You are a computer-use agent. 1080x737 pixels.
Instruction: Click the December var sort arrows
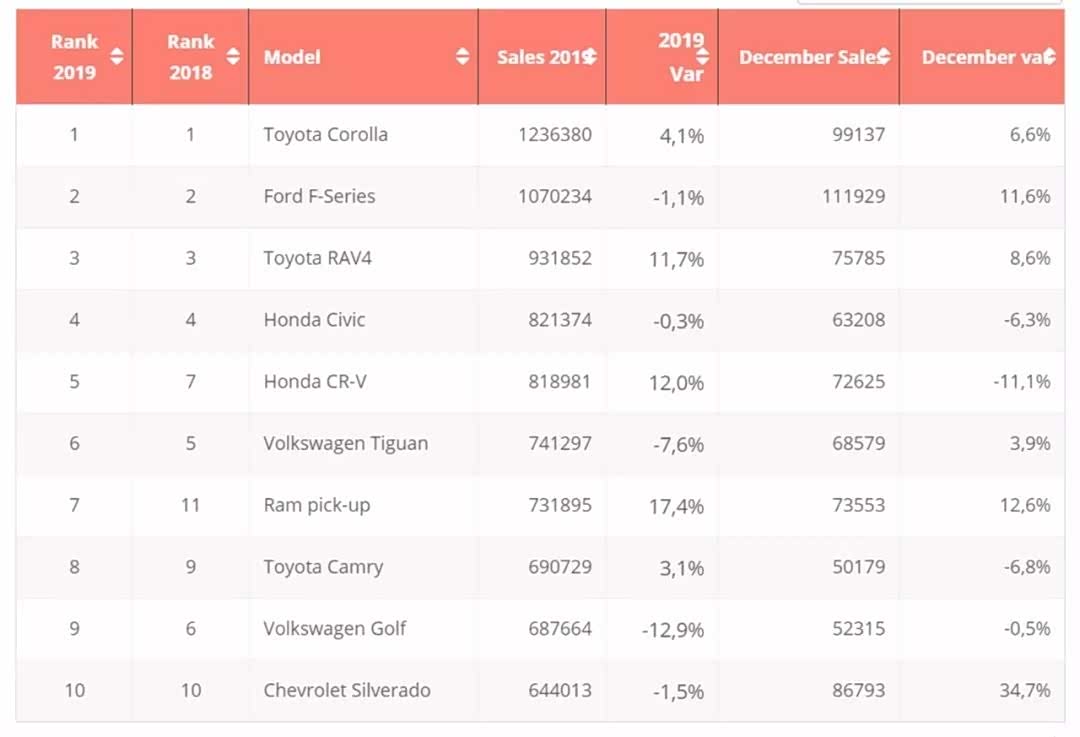pos(1048,57)
